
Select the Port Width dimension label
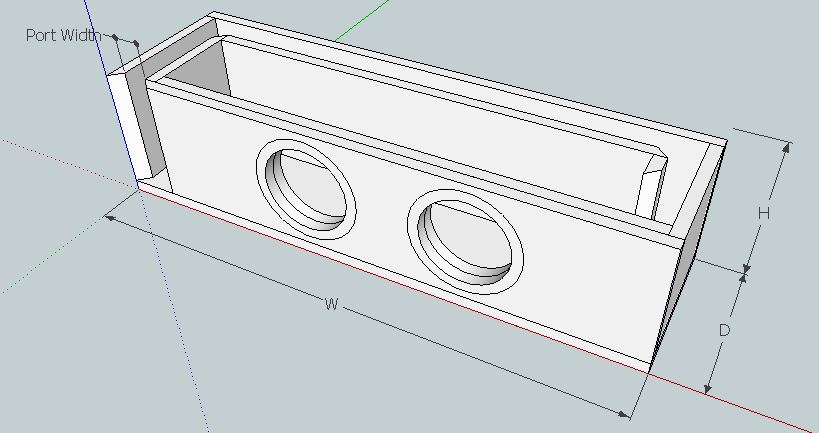[x=63, y=35]
